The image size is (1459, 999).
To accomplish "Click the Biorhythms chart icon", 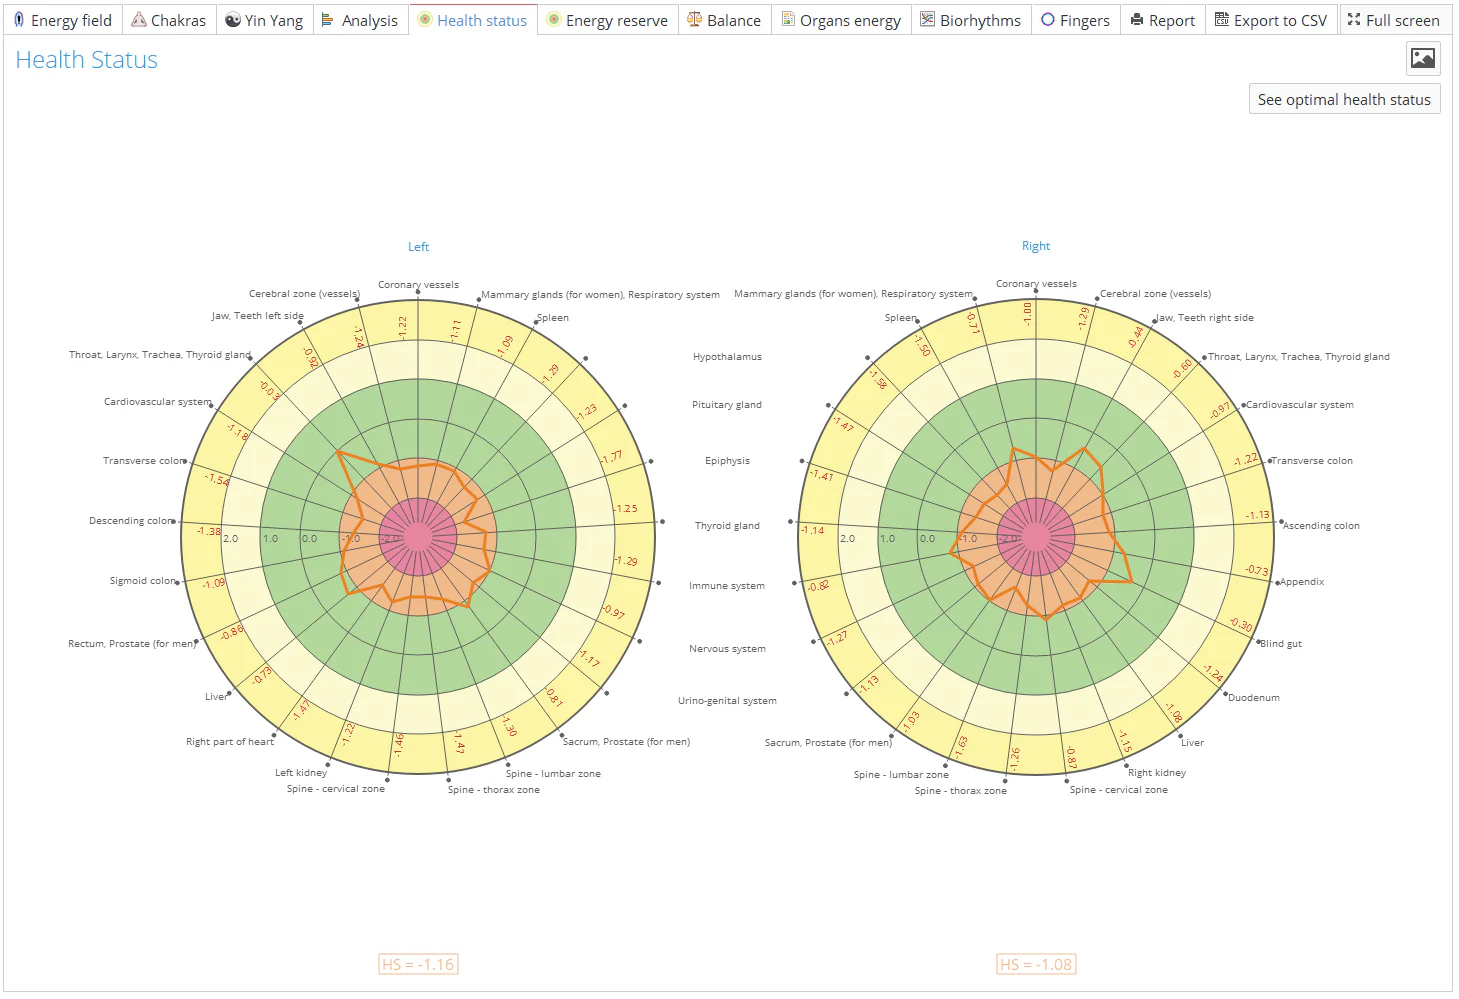I will coord(927,20).
